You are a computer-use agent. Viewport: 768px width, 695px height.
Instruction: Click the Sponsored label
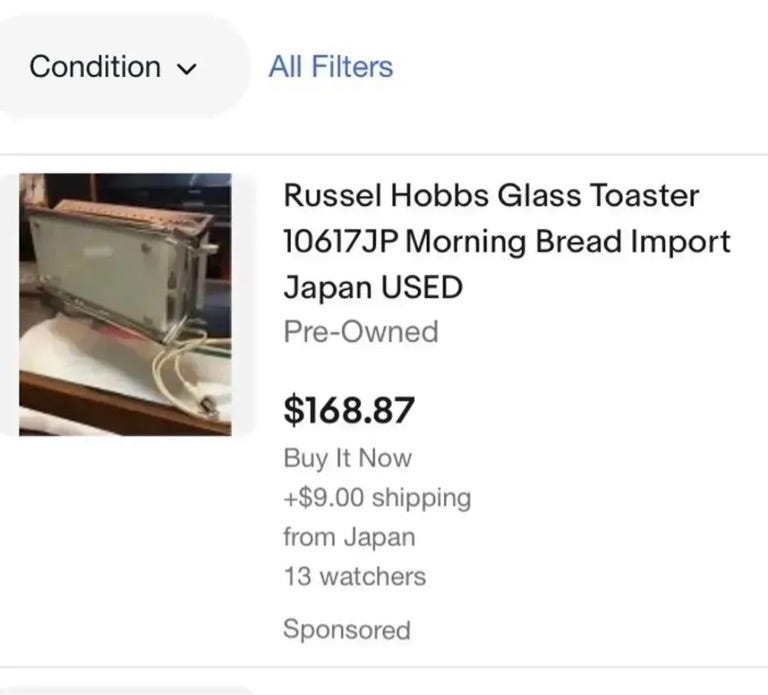(346, 629)
